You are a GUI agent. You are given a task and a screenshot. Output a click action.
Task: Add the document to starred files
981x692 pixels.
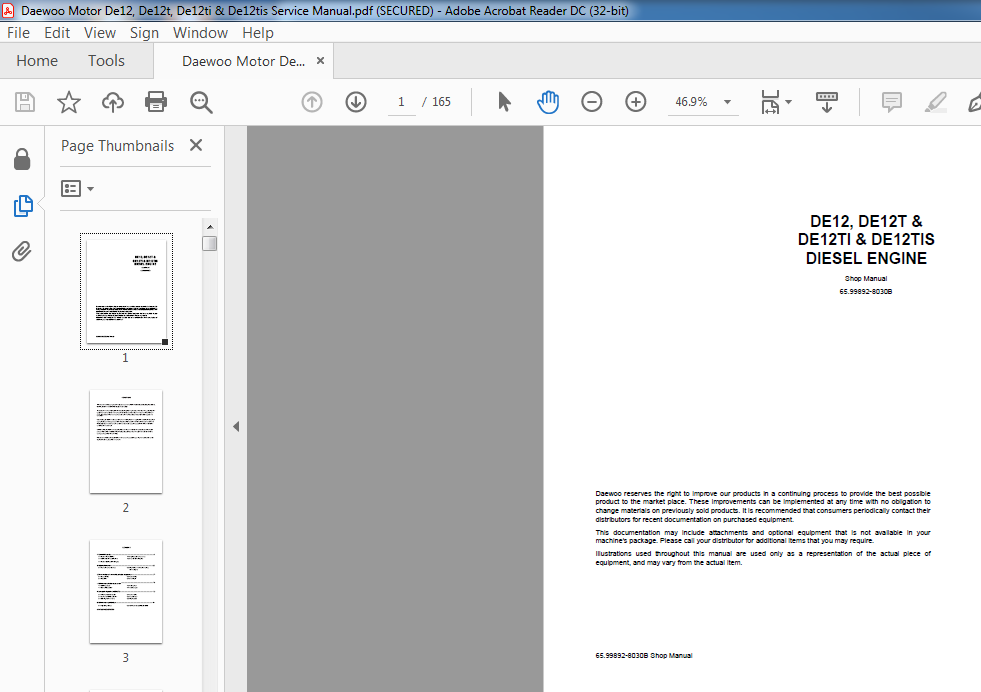(69, 102)
